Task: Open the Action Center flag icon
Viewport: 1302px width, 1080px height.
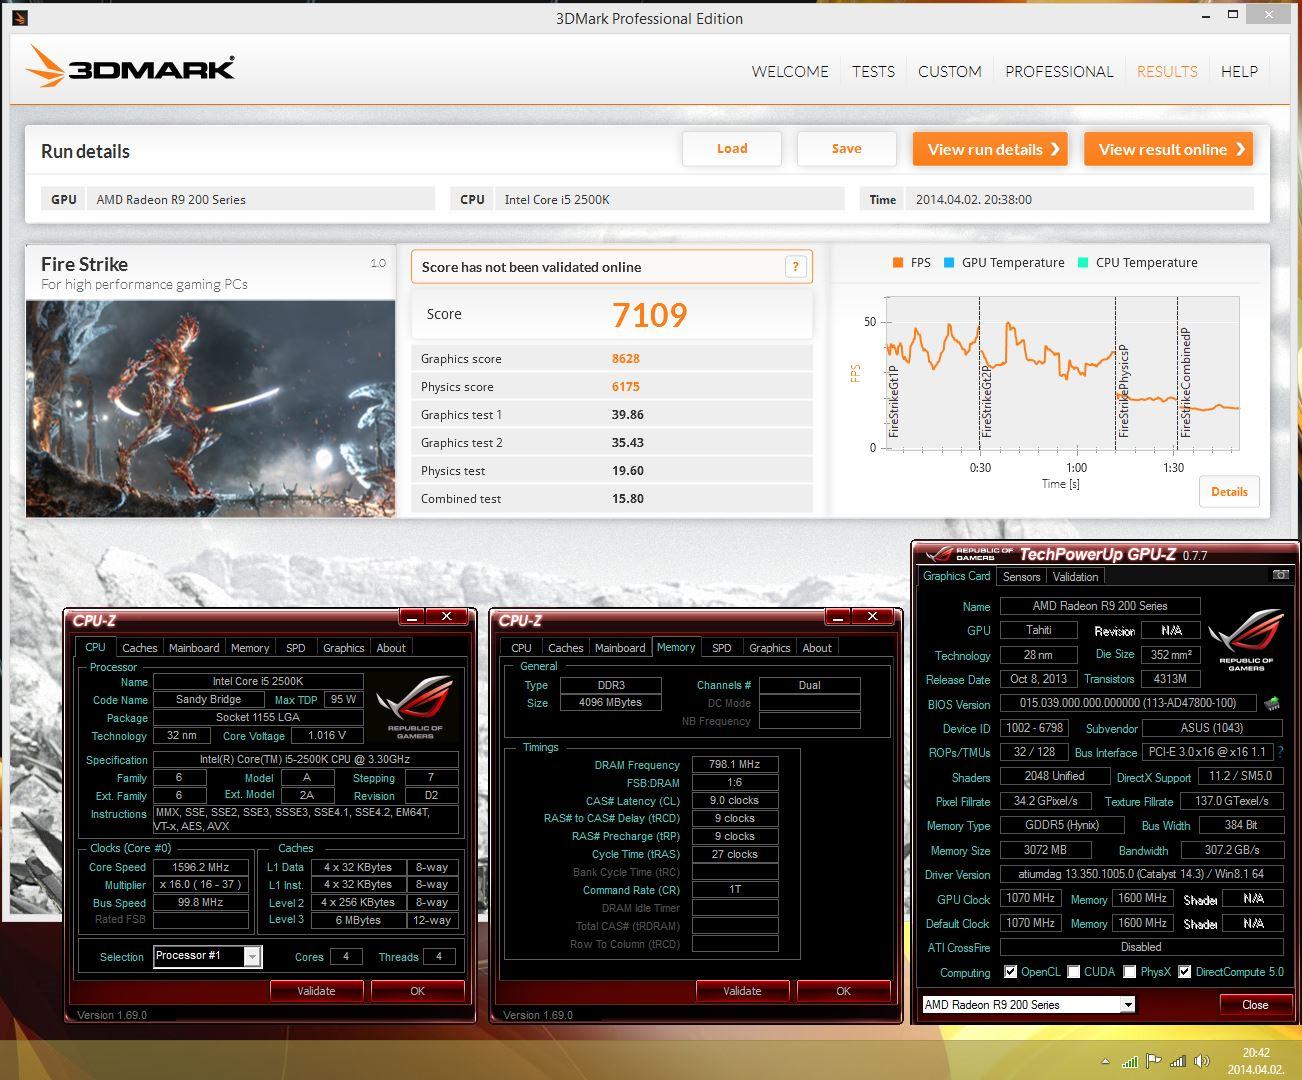Action: coord(1153,1061)
